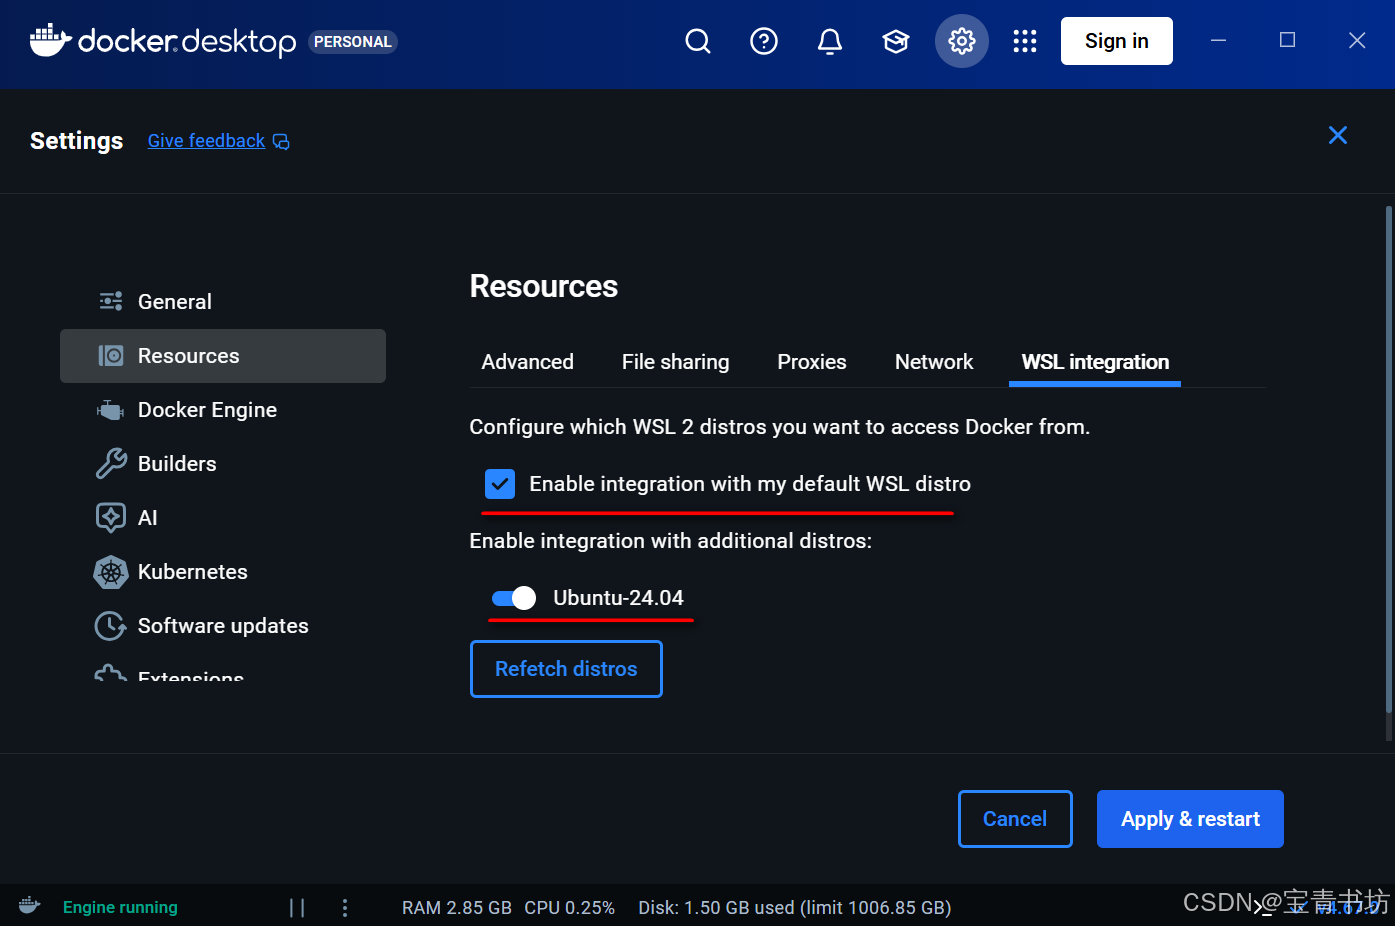
Task: Open Kubernetes settings
Action: pyautogui.click(x=223, y=572)
